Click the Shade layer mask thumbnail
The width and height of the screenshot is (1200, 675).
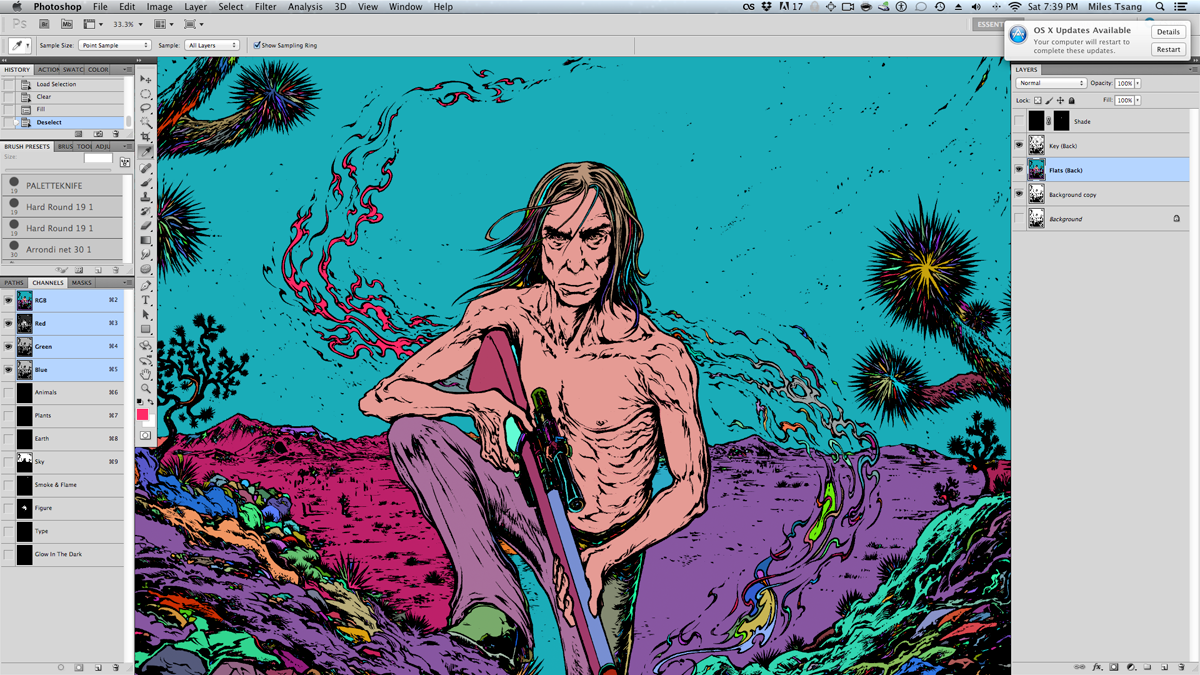(1061, 122)
